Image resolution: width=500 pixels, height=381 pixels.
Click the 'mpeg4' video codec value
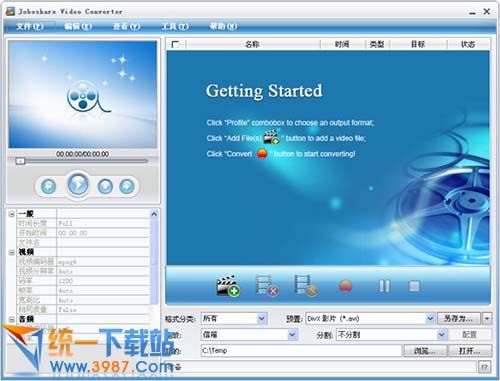tap(67, 262)
